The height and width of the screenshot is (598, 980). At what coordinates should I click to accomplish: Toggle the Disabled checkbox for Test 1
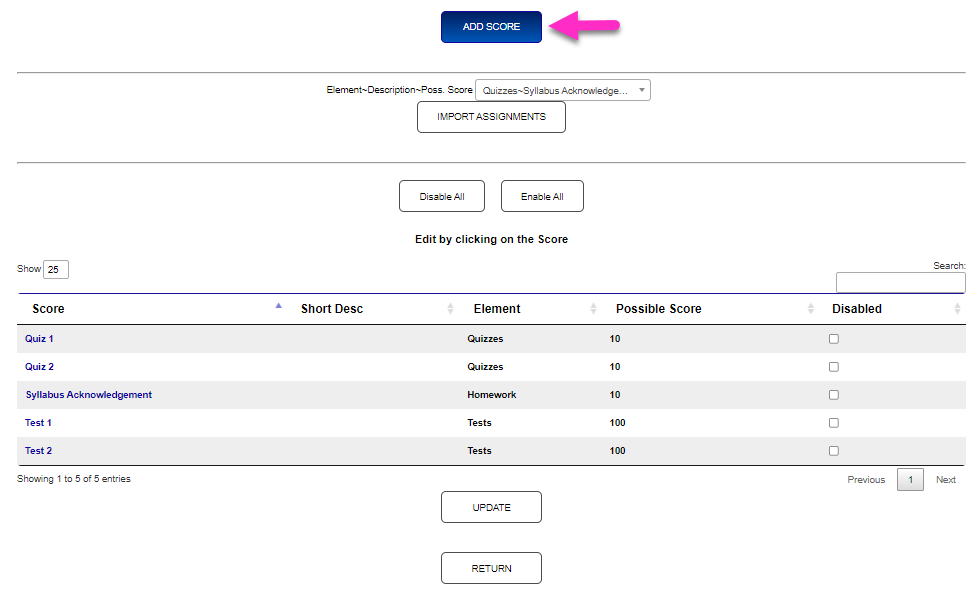click(833, 422)
